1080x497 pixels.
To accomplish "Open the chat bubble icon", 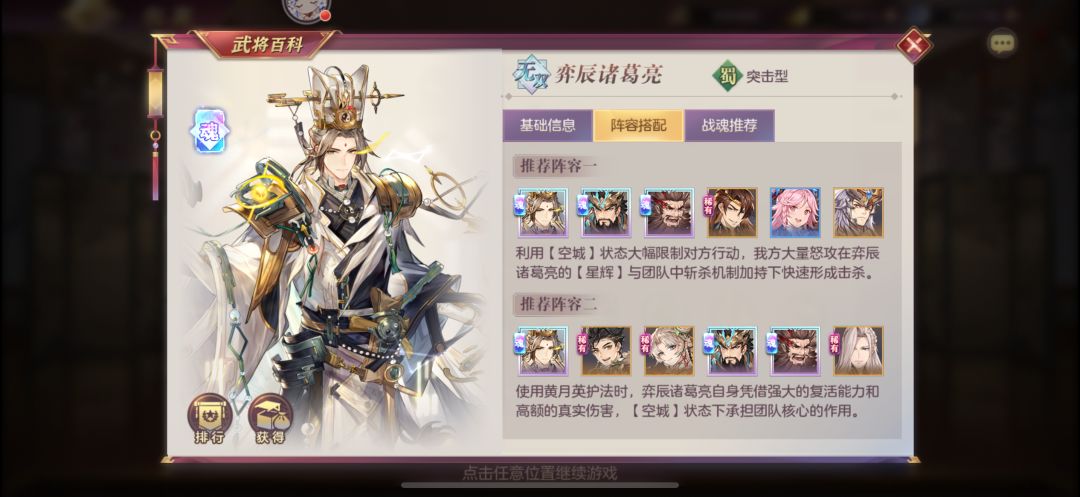I will [x=1001, y=44].
